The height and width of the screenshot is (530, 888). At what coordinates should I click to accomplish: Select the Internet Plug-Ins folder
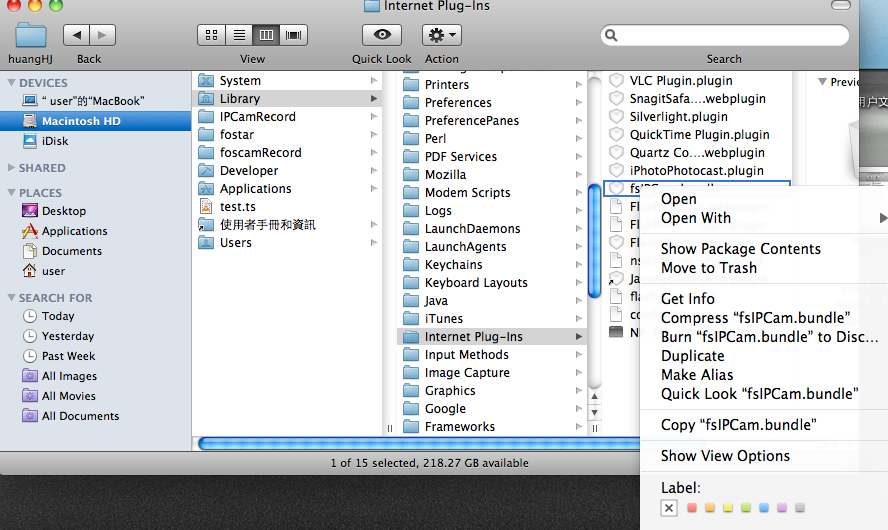click(492, 337)
